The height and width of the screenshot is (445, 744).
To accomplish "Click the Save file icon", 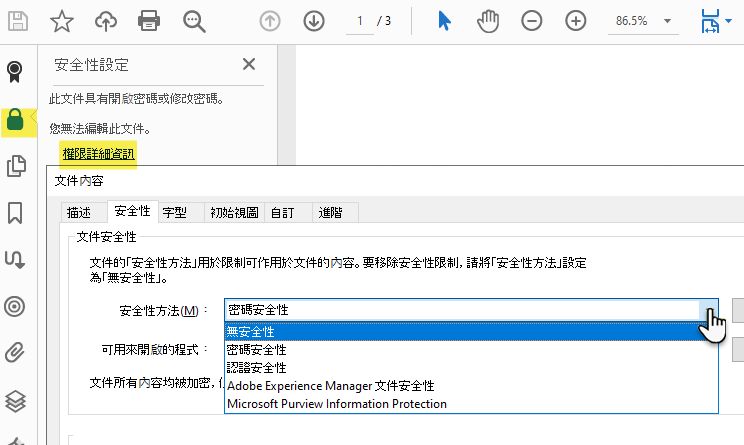I will point(18,21).
